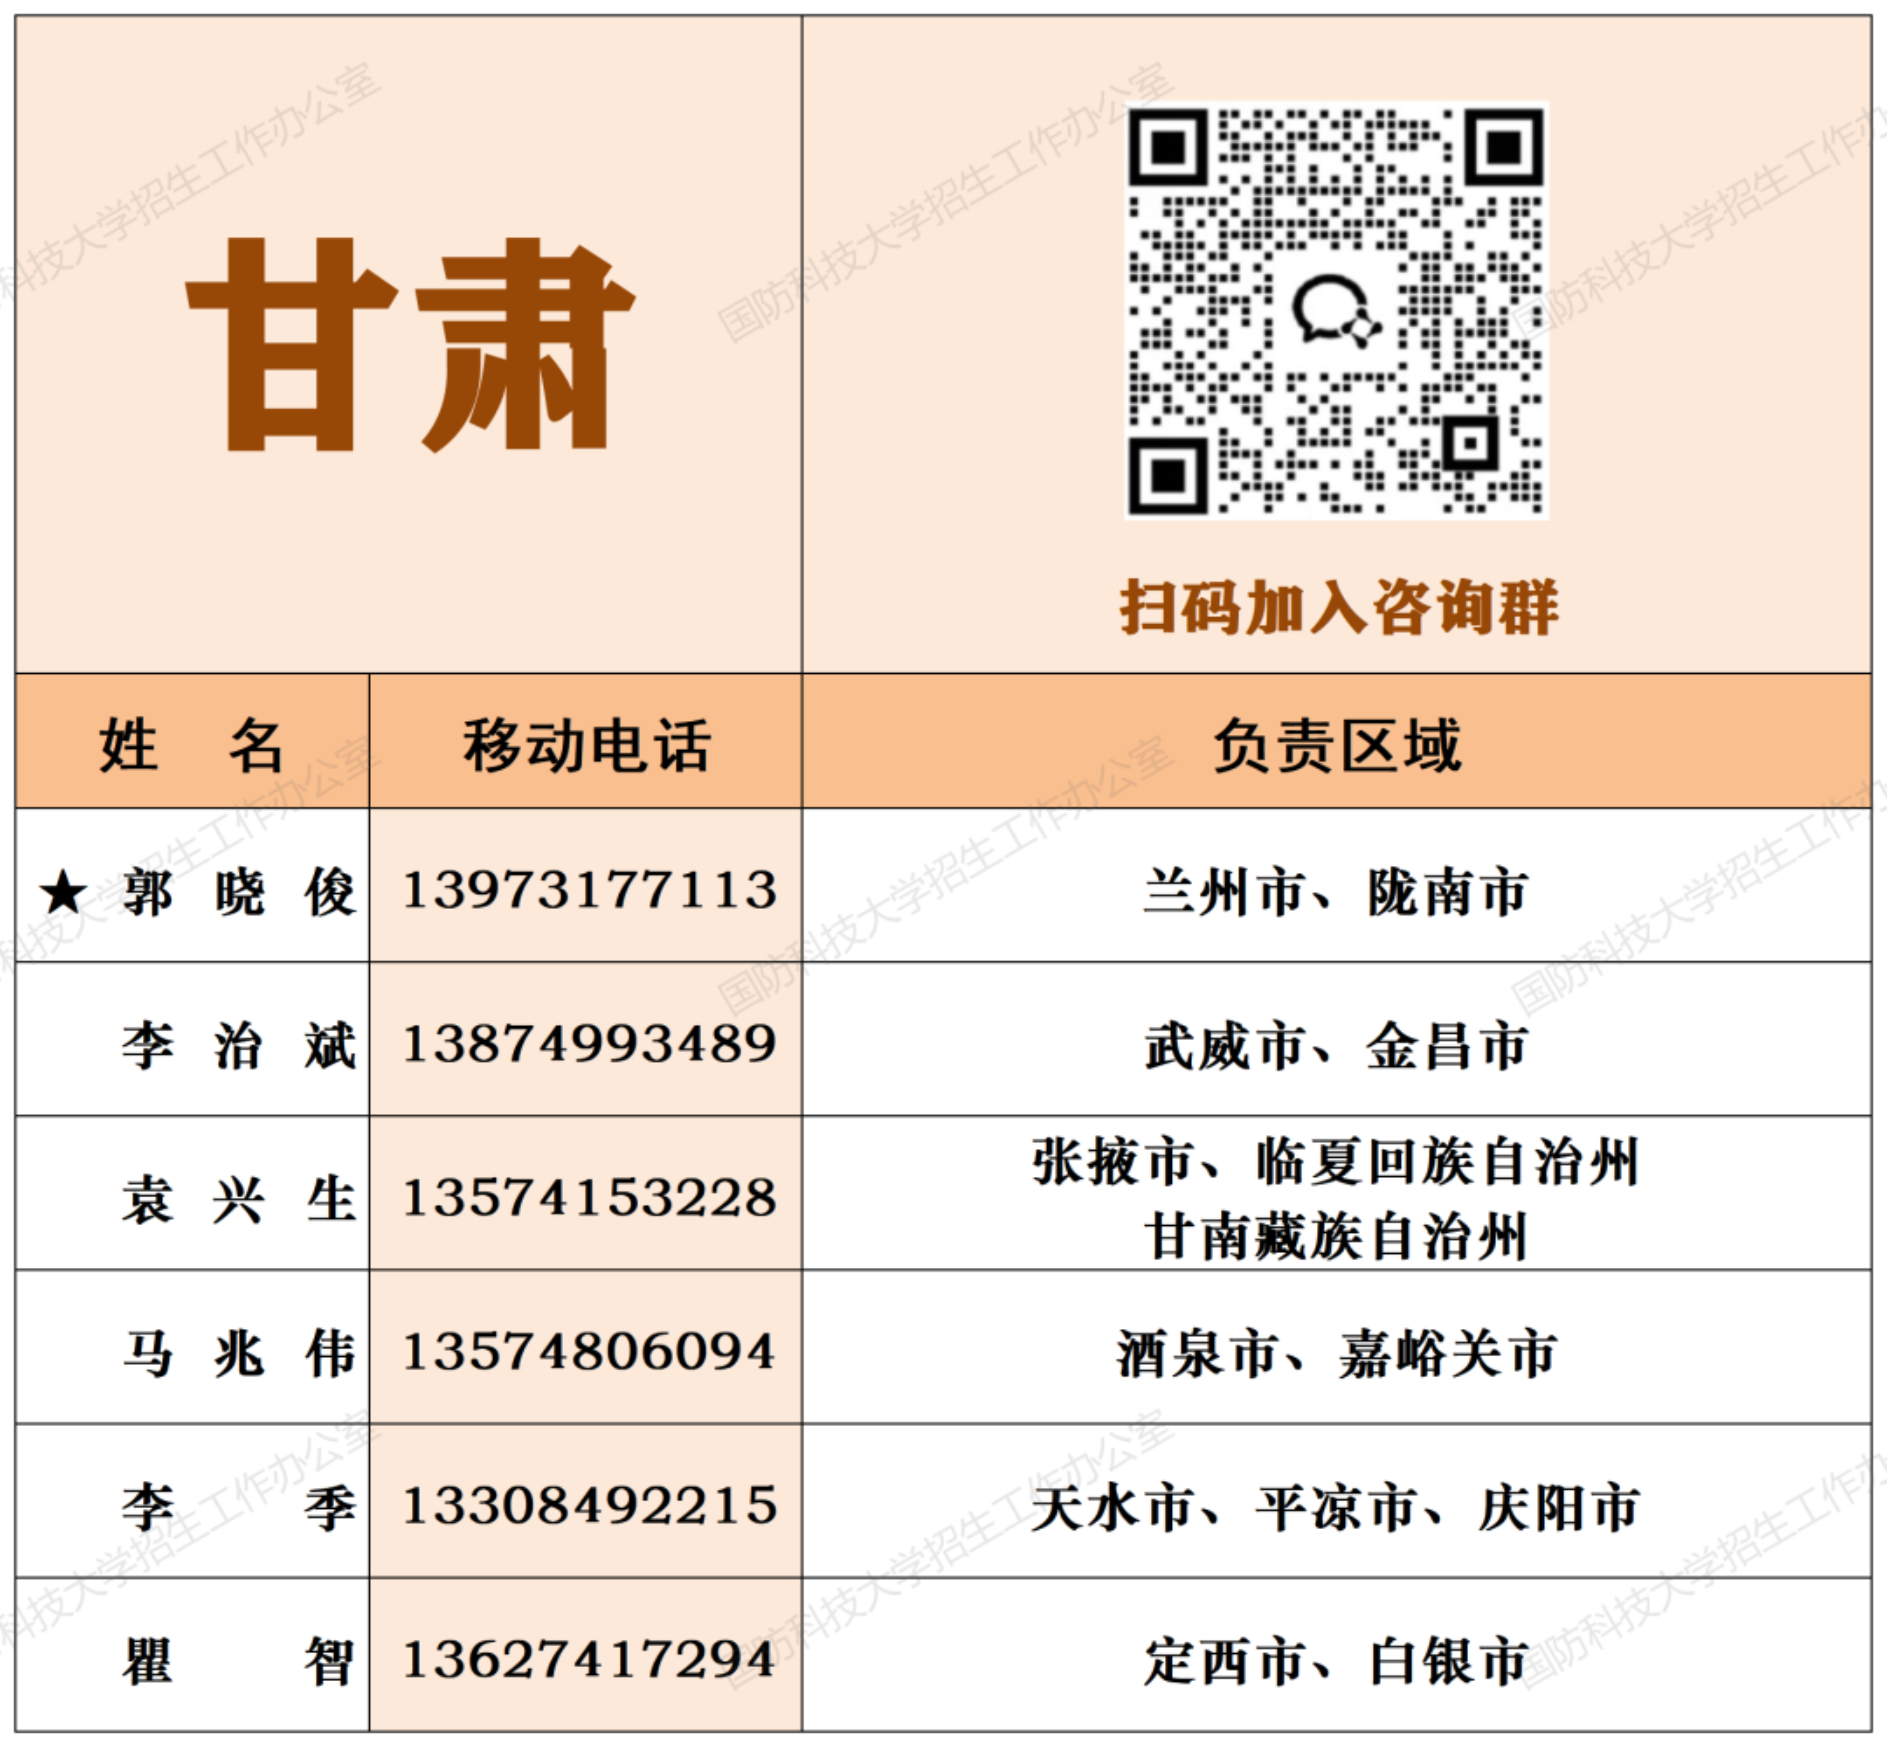
Task: Click the 张掖市 region text
Action: [x=1113, y=1162]
